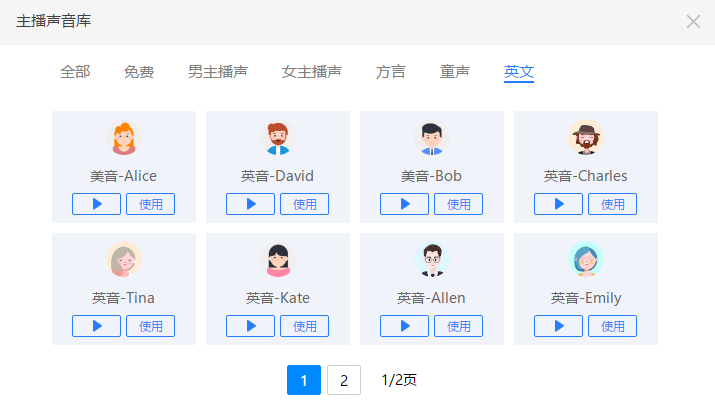Switch to the 免费 tab
715x415 pixels.
(139, 72)
